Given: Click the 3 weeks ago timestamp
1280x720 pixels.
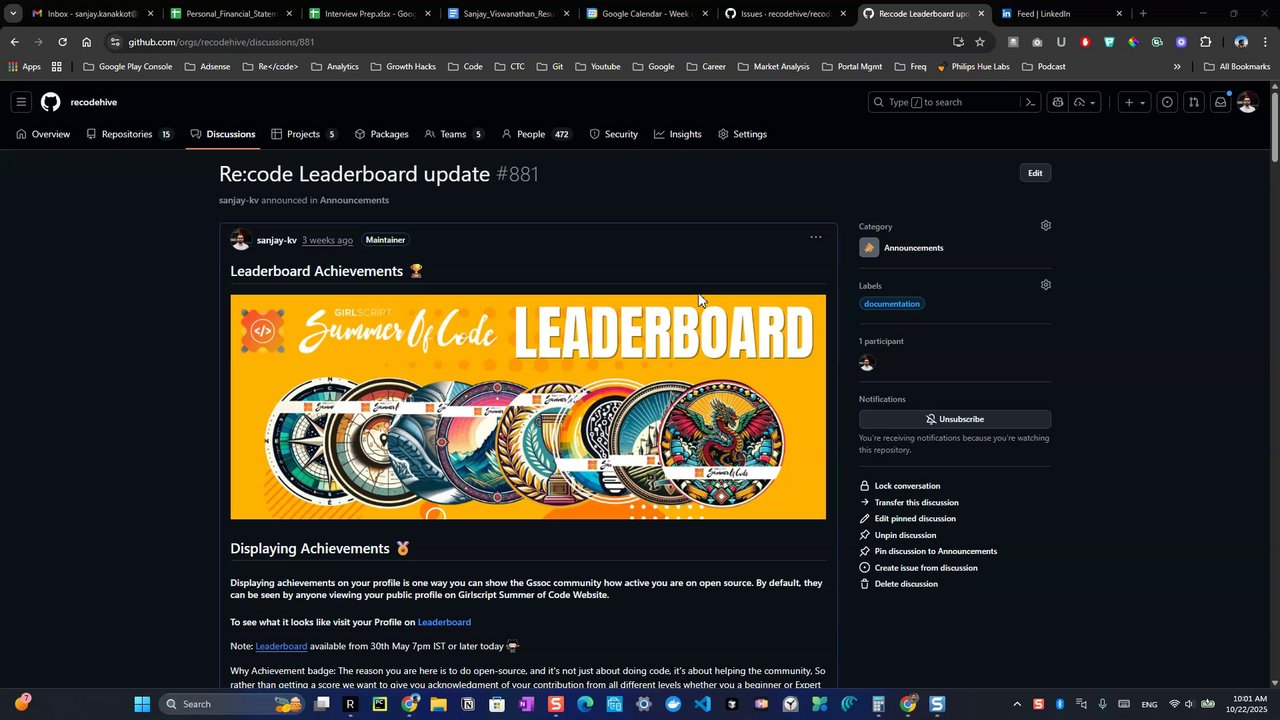Looking at the screenshot, I should (327, 240).
